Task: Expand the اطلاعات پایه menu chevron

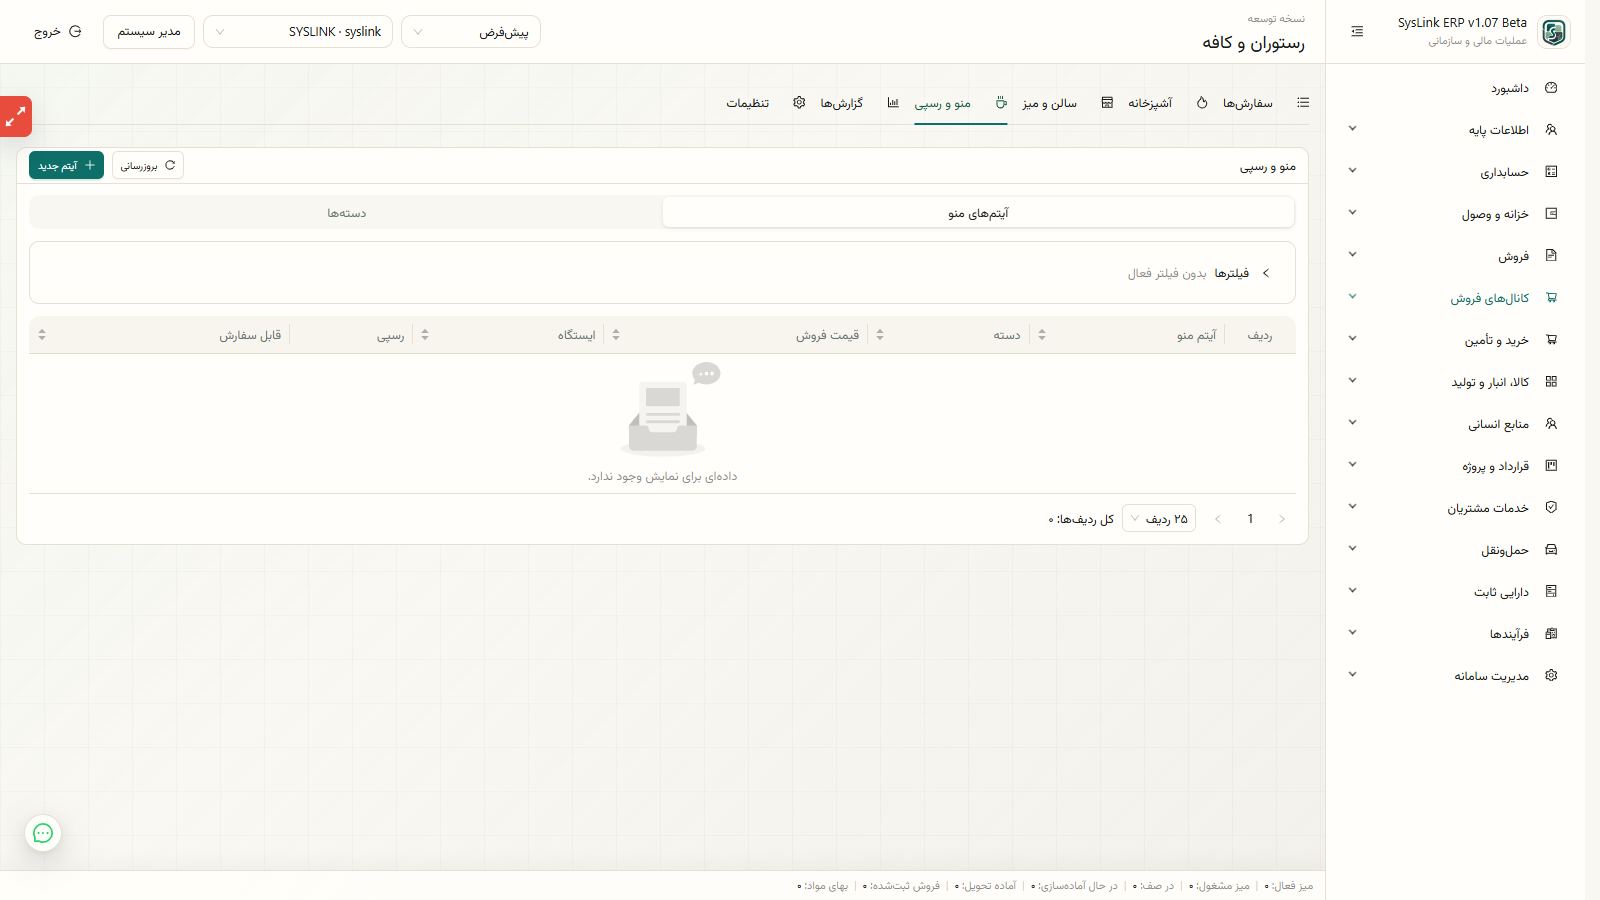Action: (x=1352, y=129)
